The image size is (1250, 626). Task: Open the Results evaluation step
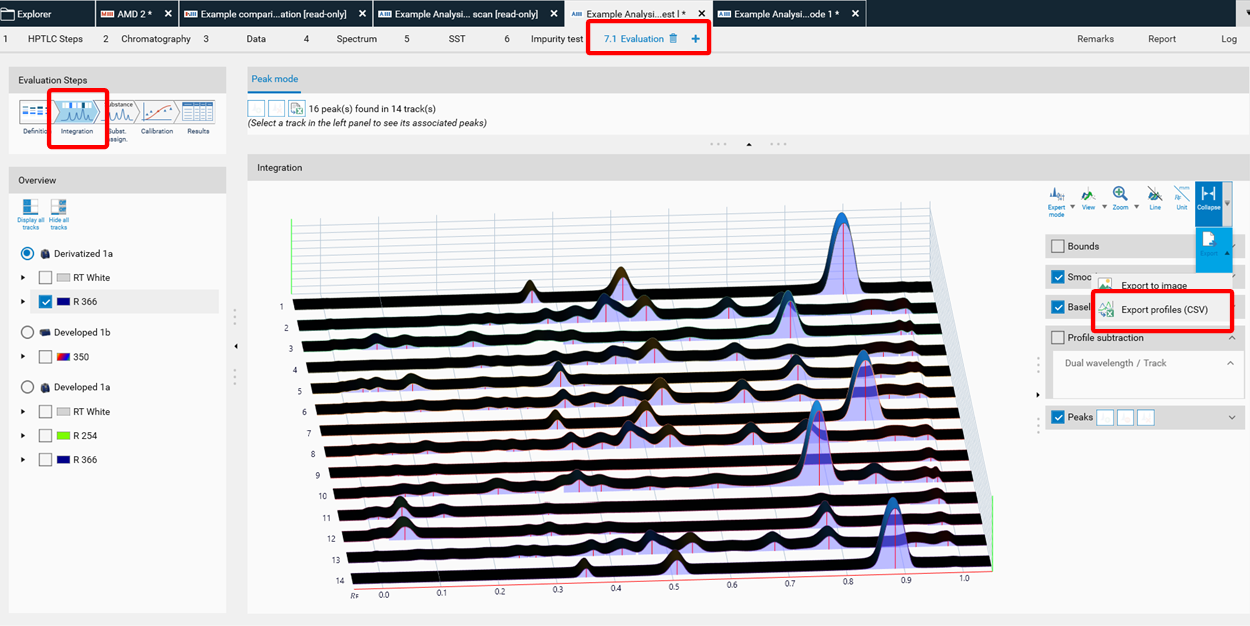pos(196,115)
